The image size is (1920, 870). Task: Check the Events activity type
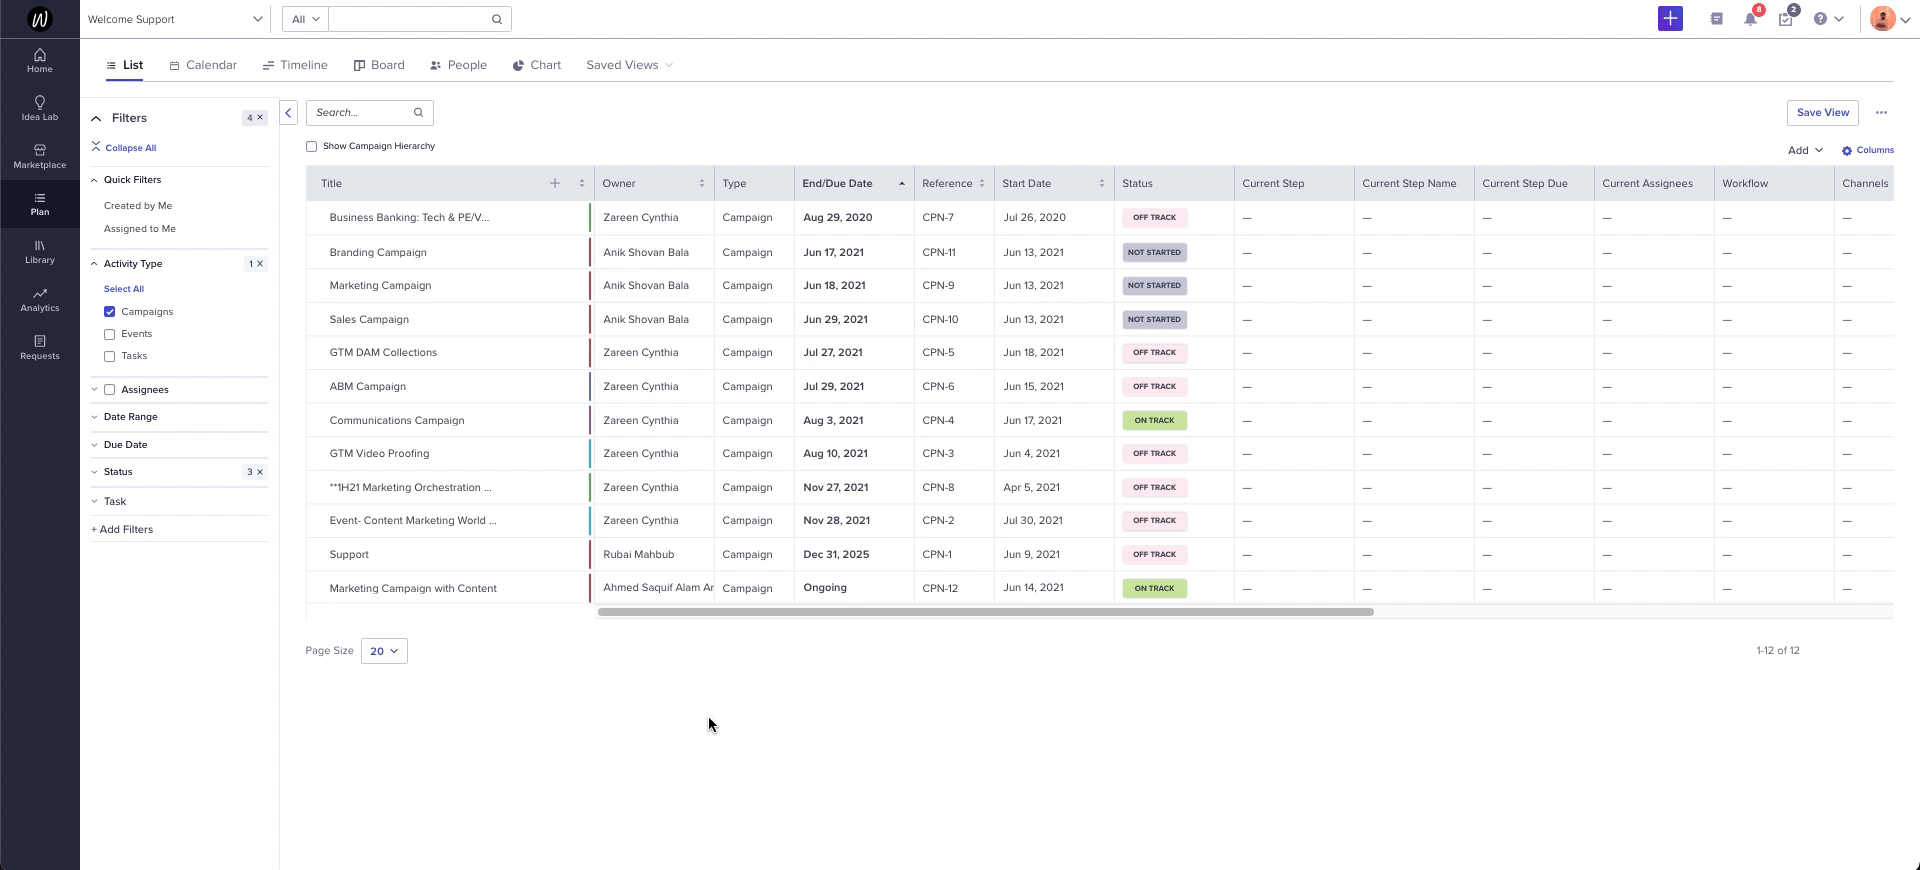pyautogui.click(x=110, y=334)
